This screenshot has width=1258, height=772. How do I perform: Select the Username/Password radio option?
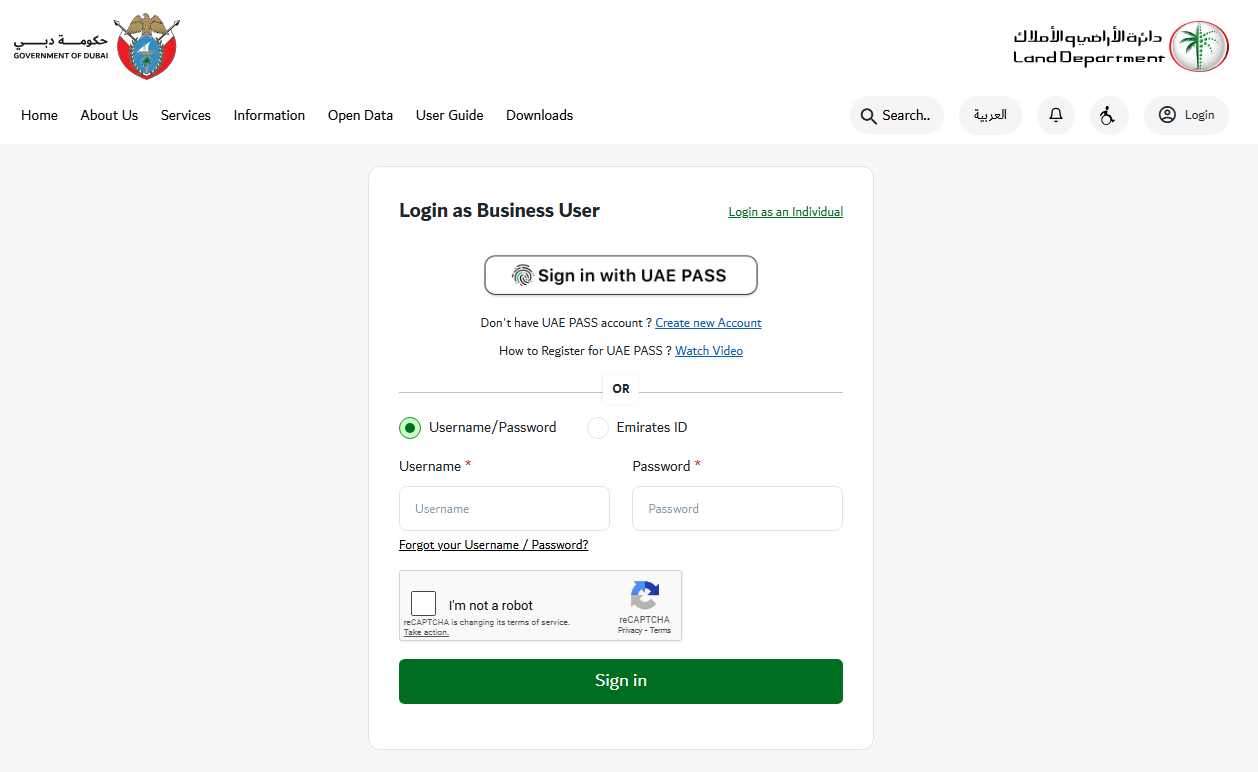(x=410, y=428)
